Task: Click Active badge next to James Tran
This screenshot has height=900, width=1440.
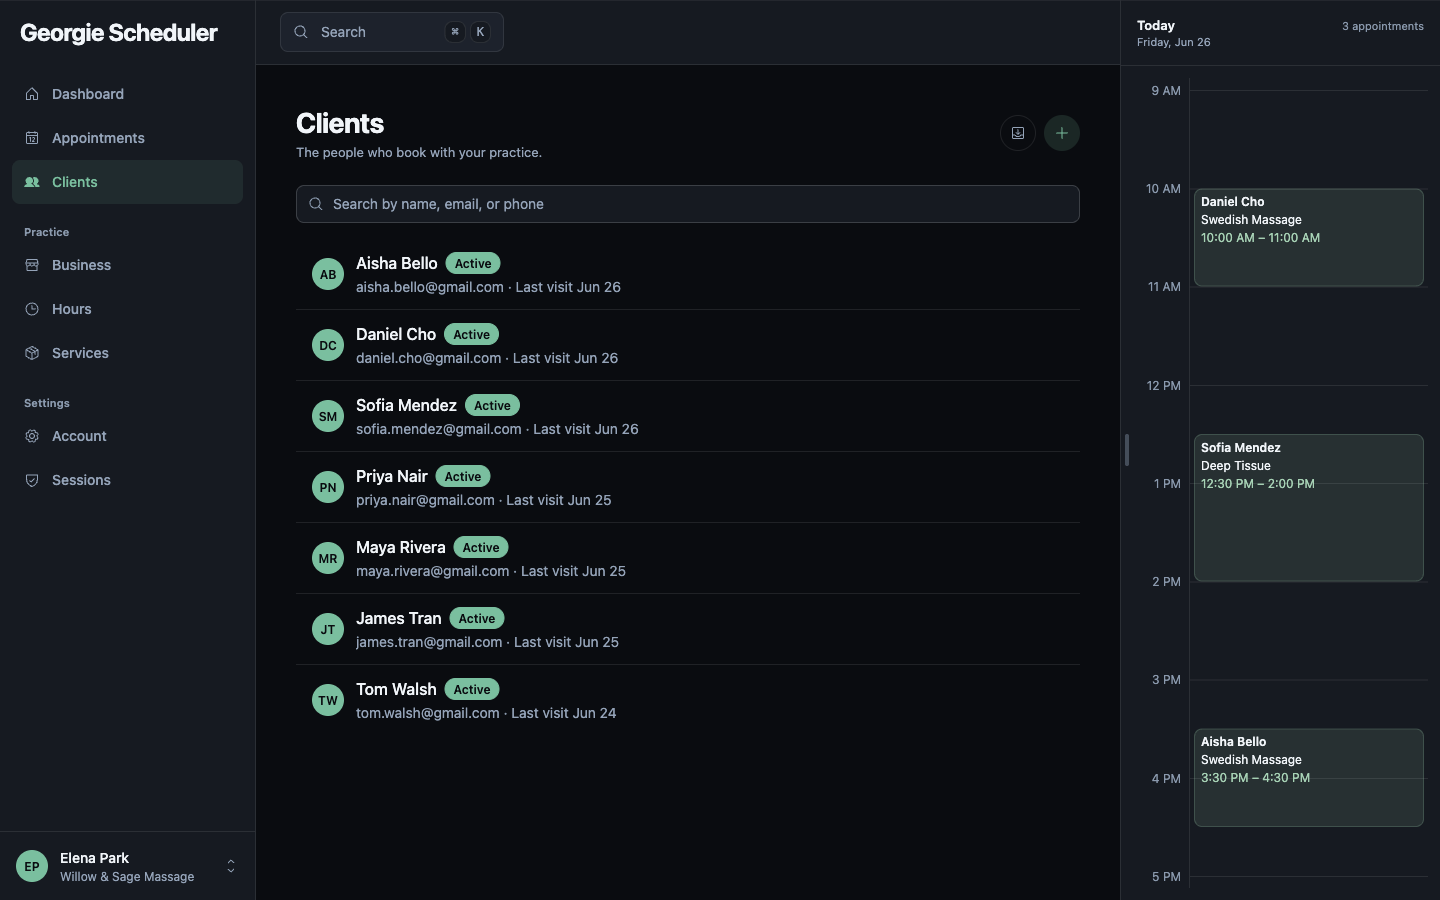Action: [477, 618]
